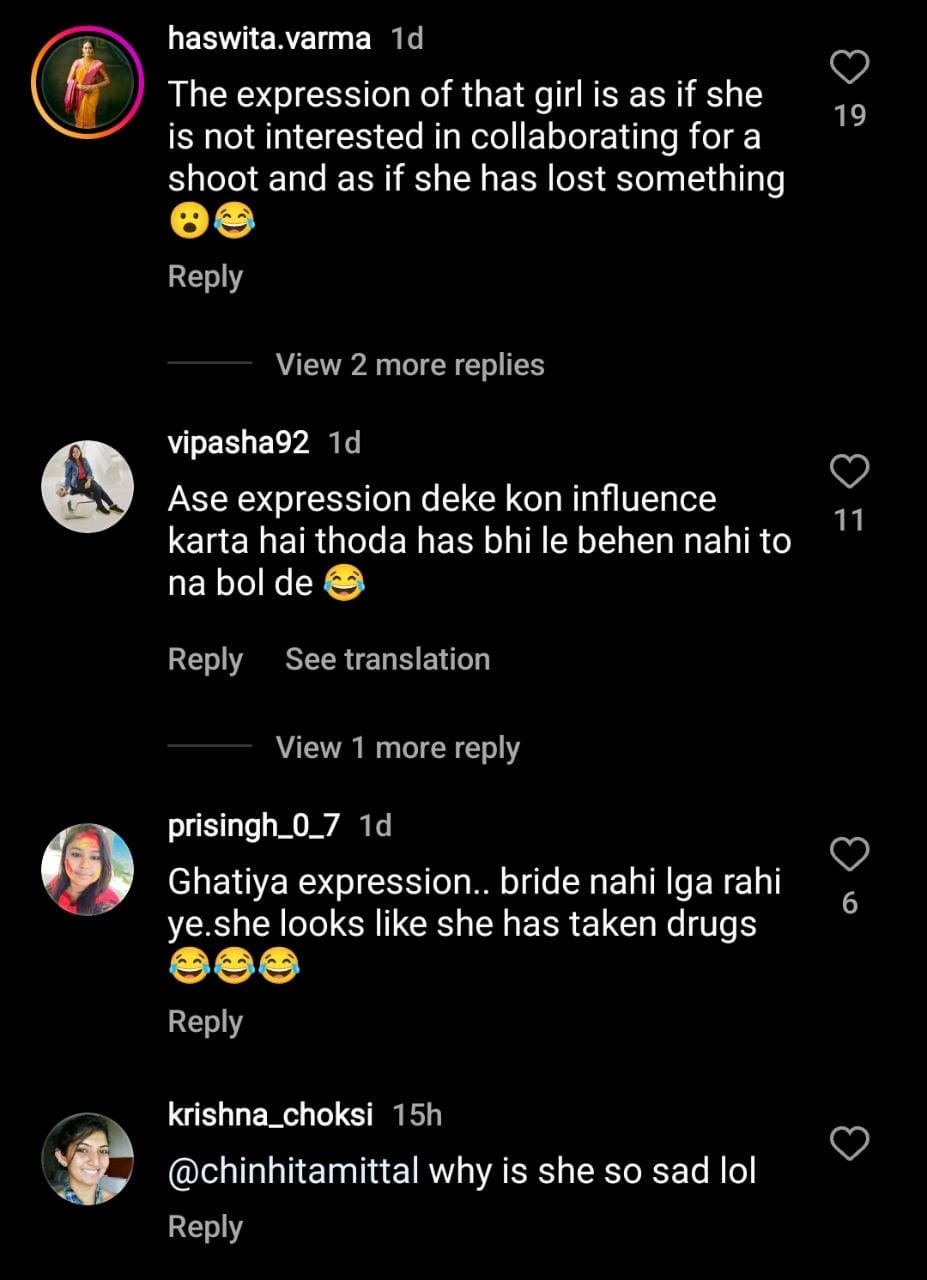
Task: Reply to prisingh_0_7's comment
Action: coord(205,1022)
